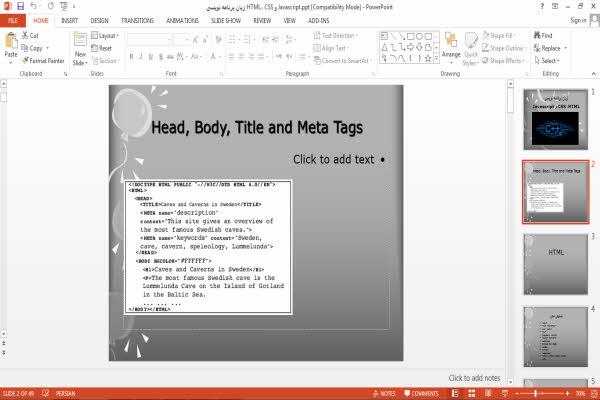Click the 'Click to add text' placeholder
The height and width of the screenshot is (400, 600).
pos(334,160)
